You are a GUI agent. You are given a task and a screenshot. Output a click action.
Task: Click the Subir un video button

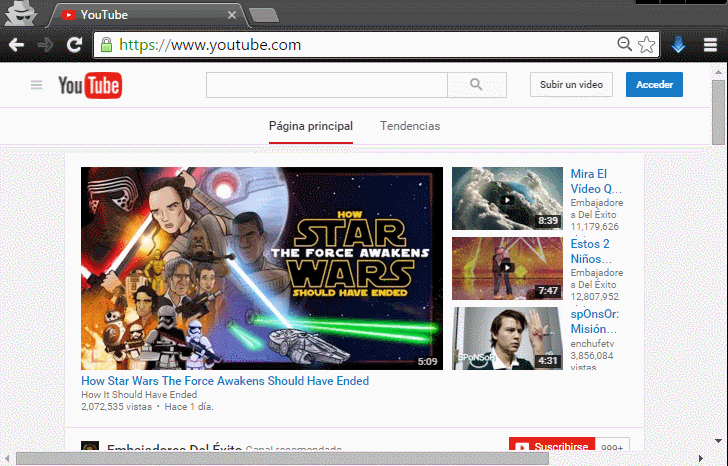click(x=571, y=84)
